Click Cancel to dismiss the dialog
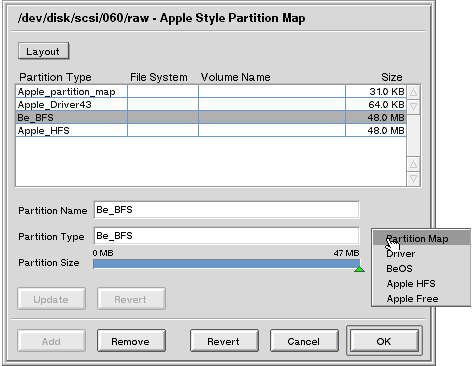The image size is (473, 366). [x=304, y=341]
